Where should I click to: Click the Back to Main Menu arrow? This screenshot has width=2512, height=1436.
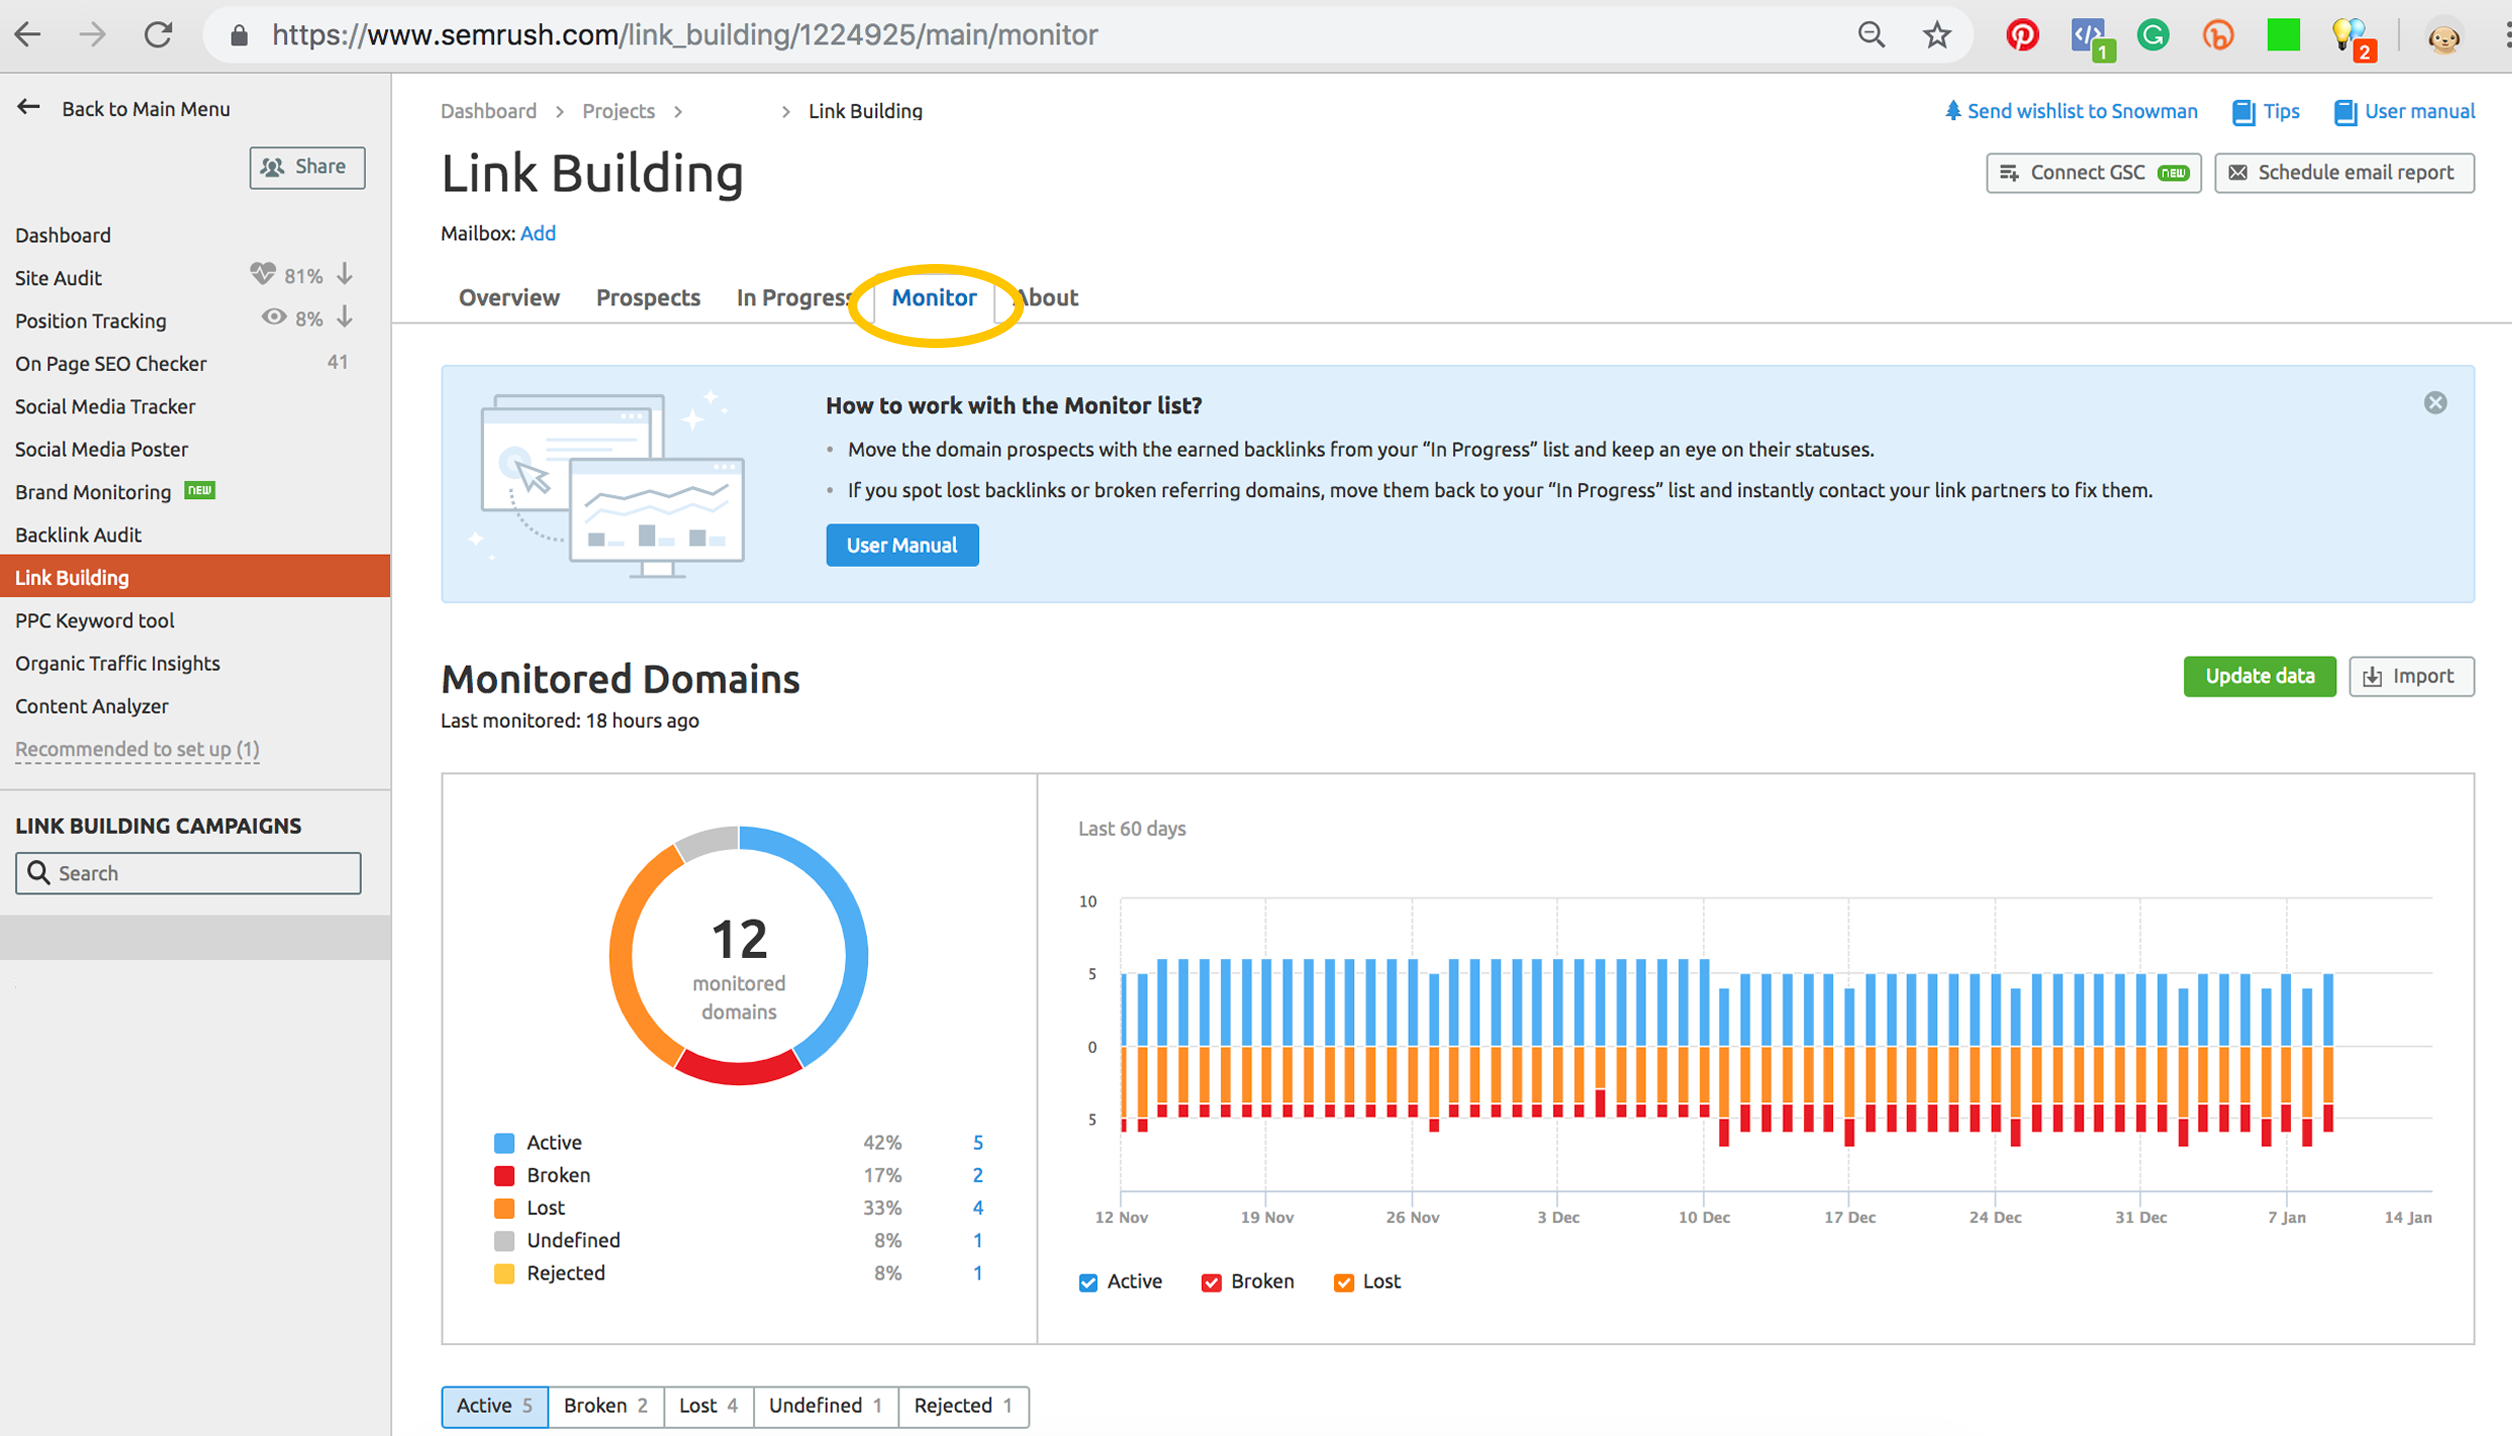28,107
